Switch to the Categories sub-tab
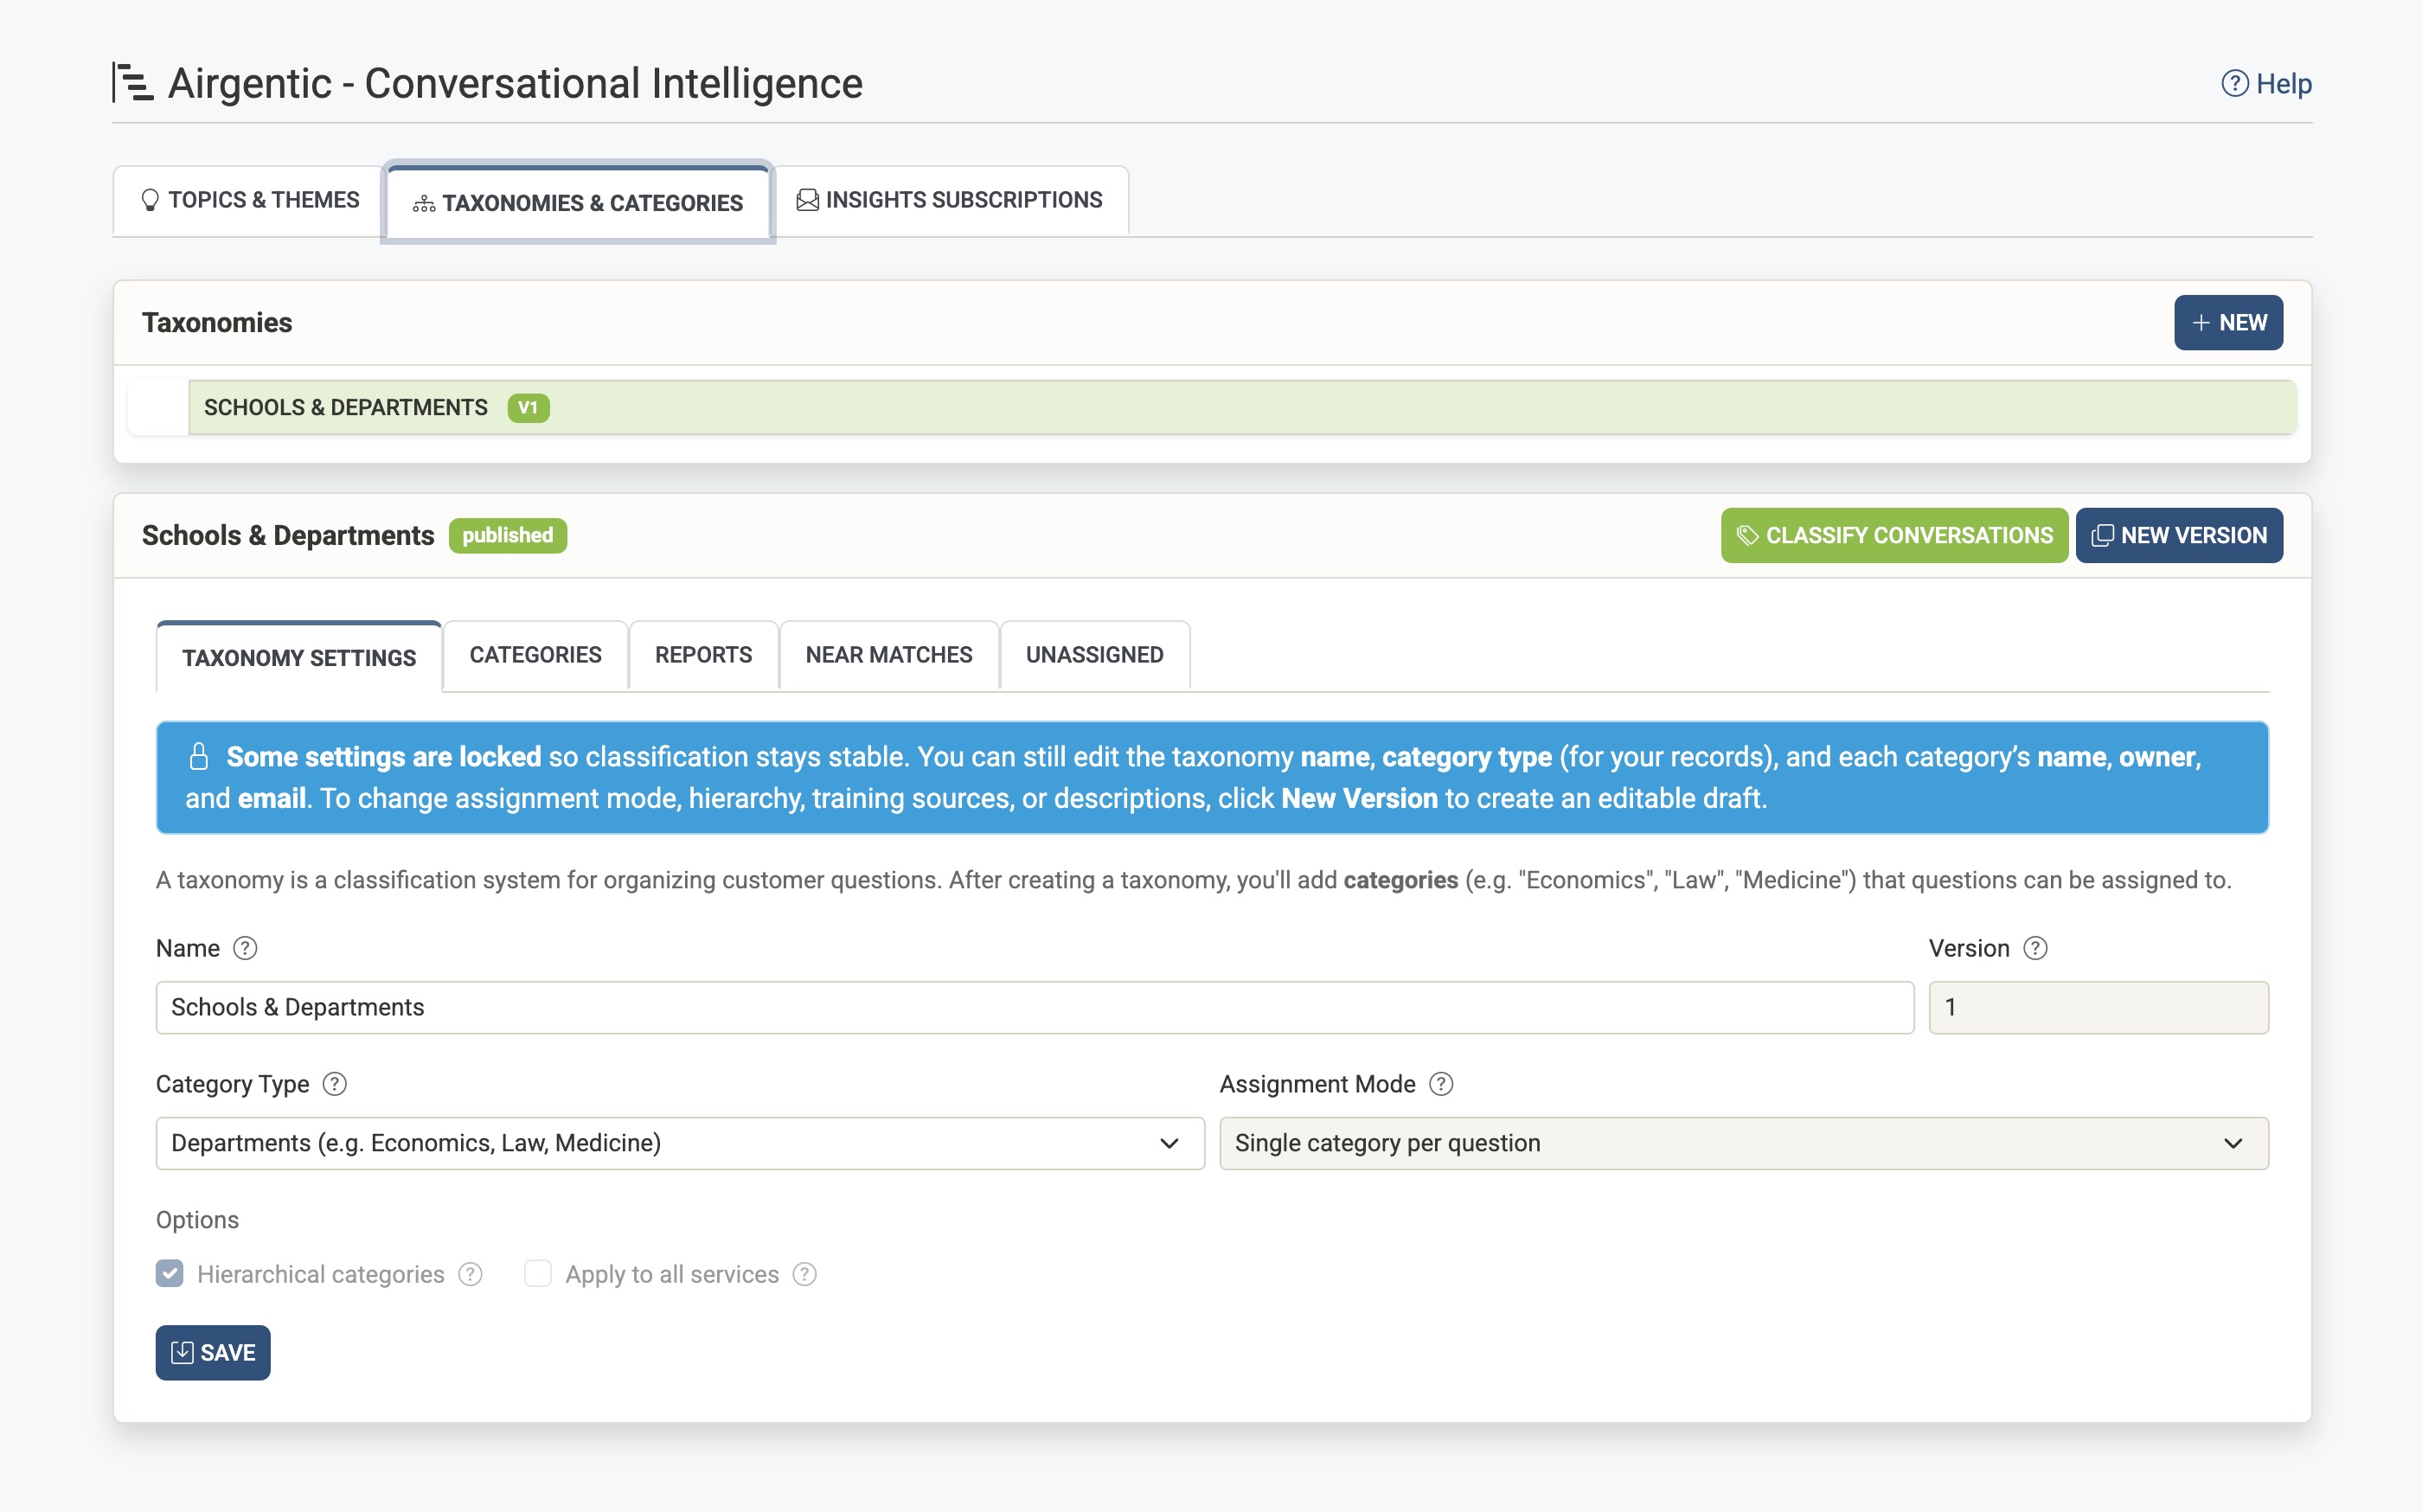The width and height of the screenshot is (2422, 1512). 535,655
